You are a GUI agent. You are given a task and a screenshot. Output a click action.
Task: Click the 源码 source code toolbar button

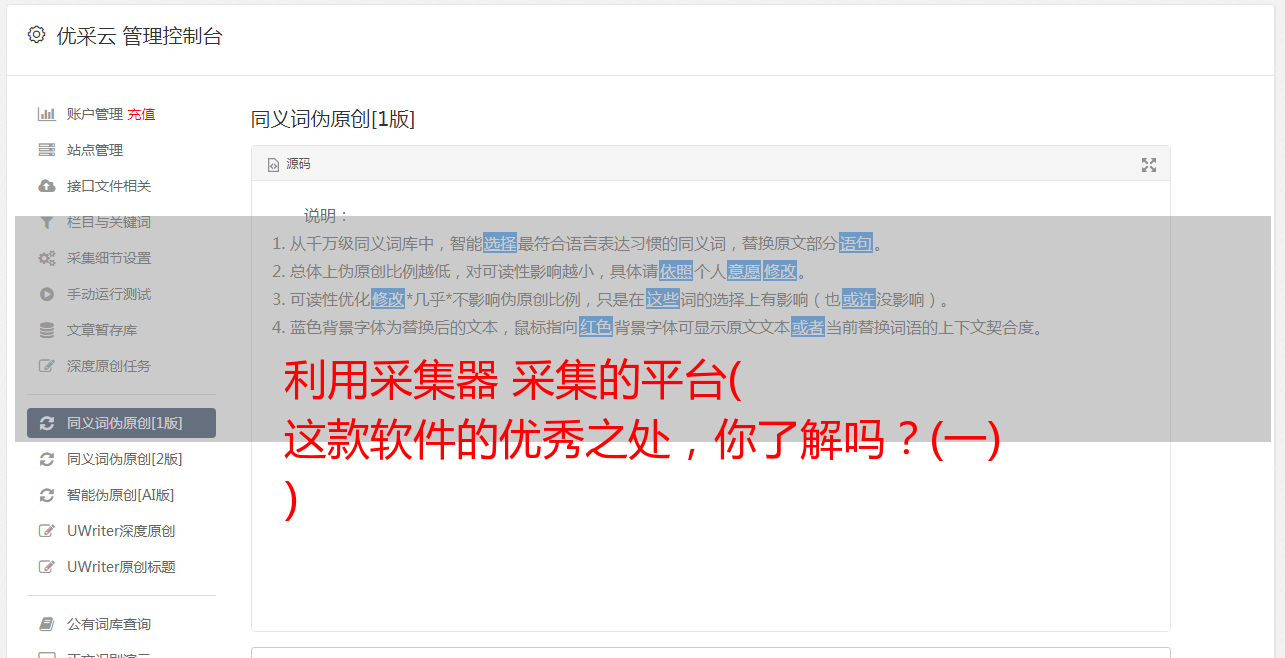(289, 164)
